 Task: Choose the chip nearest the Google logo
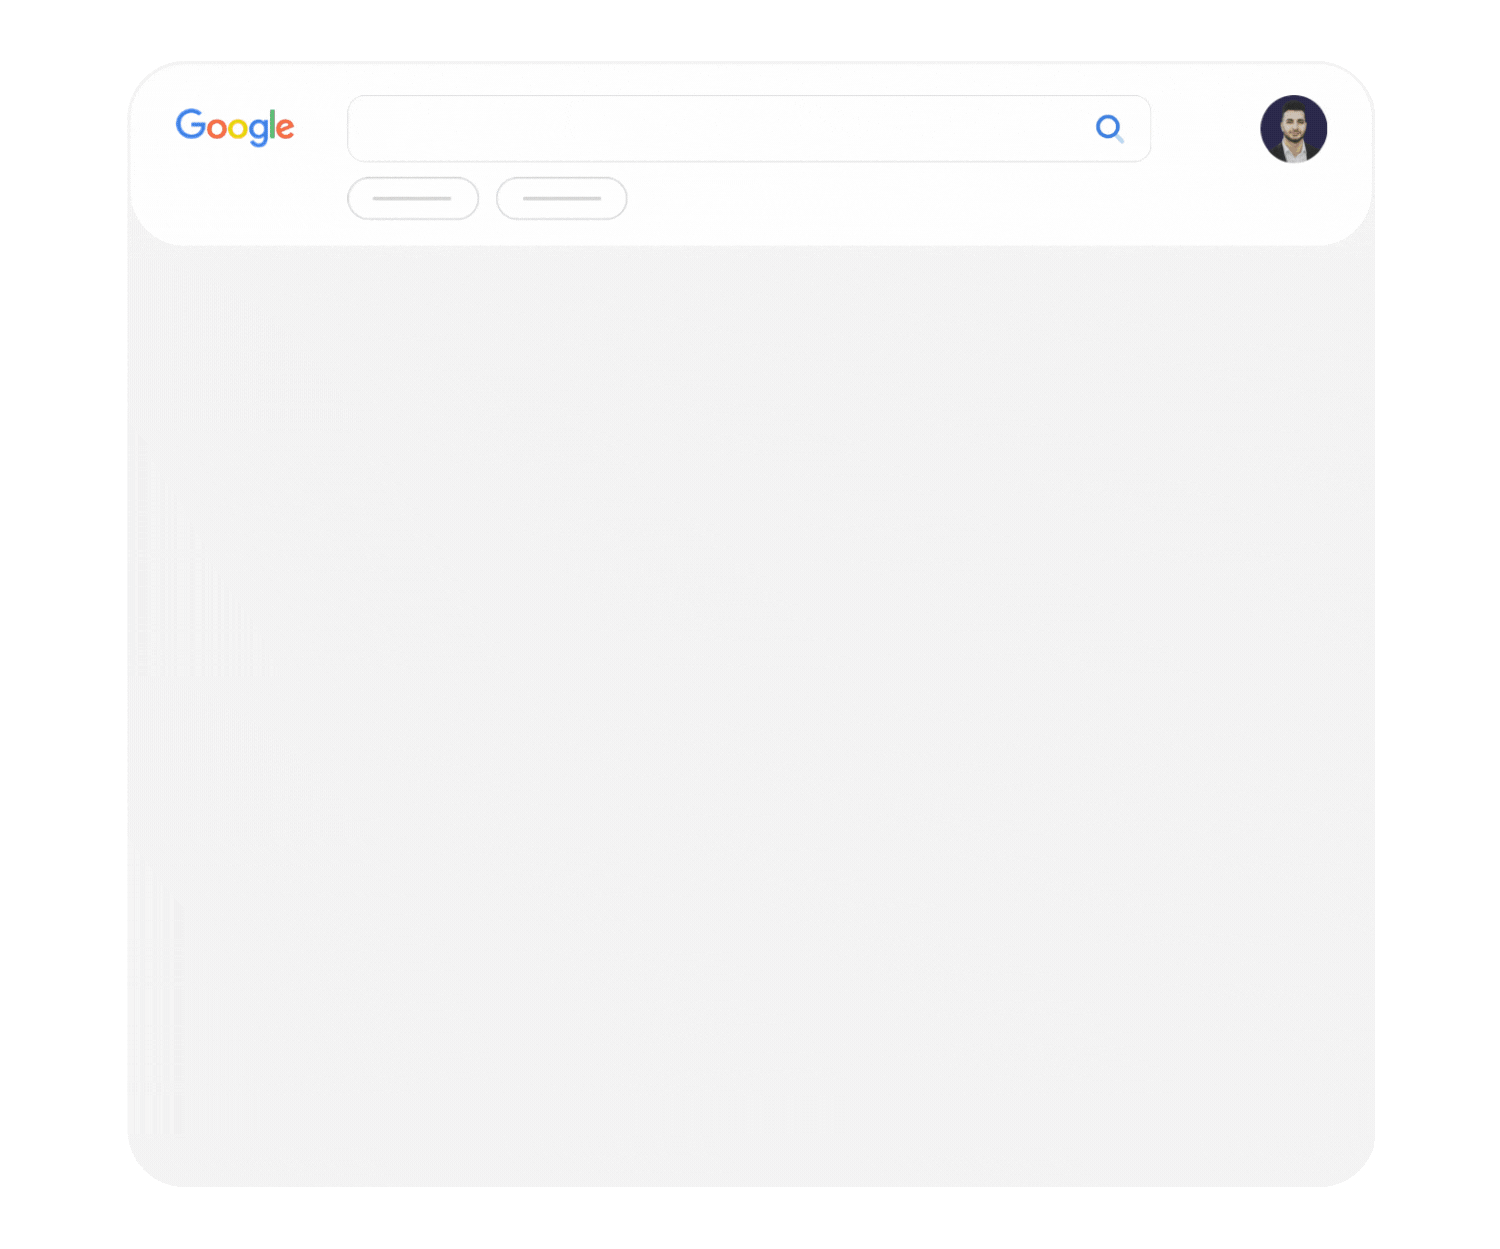413,198
